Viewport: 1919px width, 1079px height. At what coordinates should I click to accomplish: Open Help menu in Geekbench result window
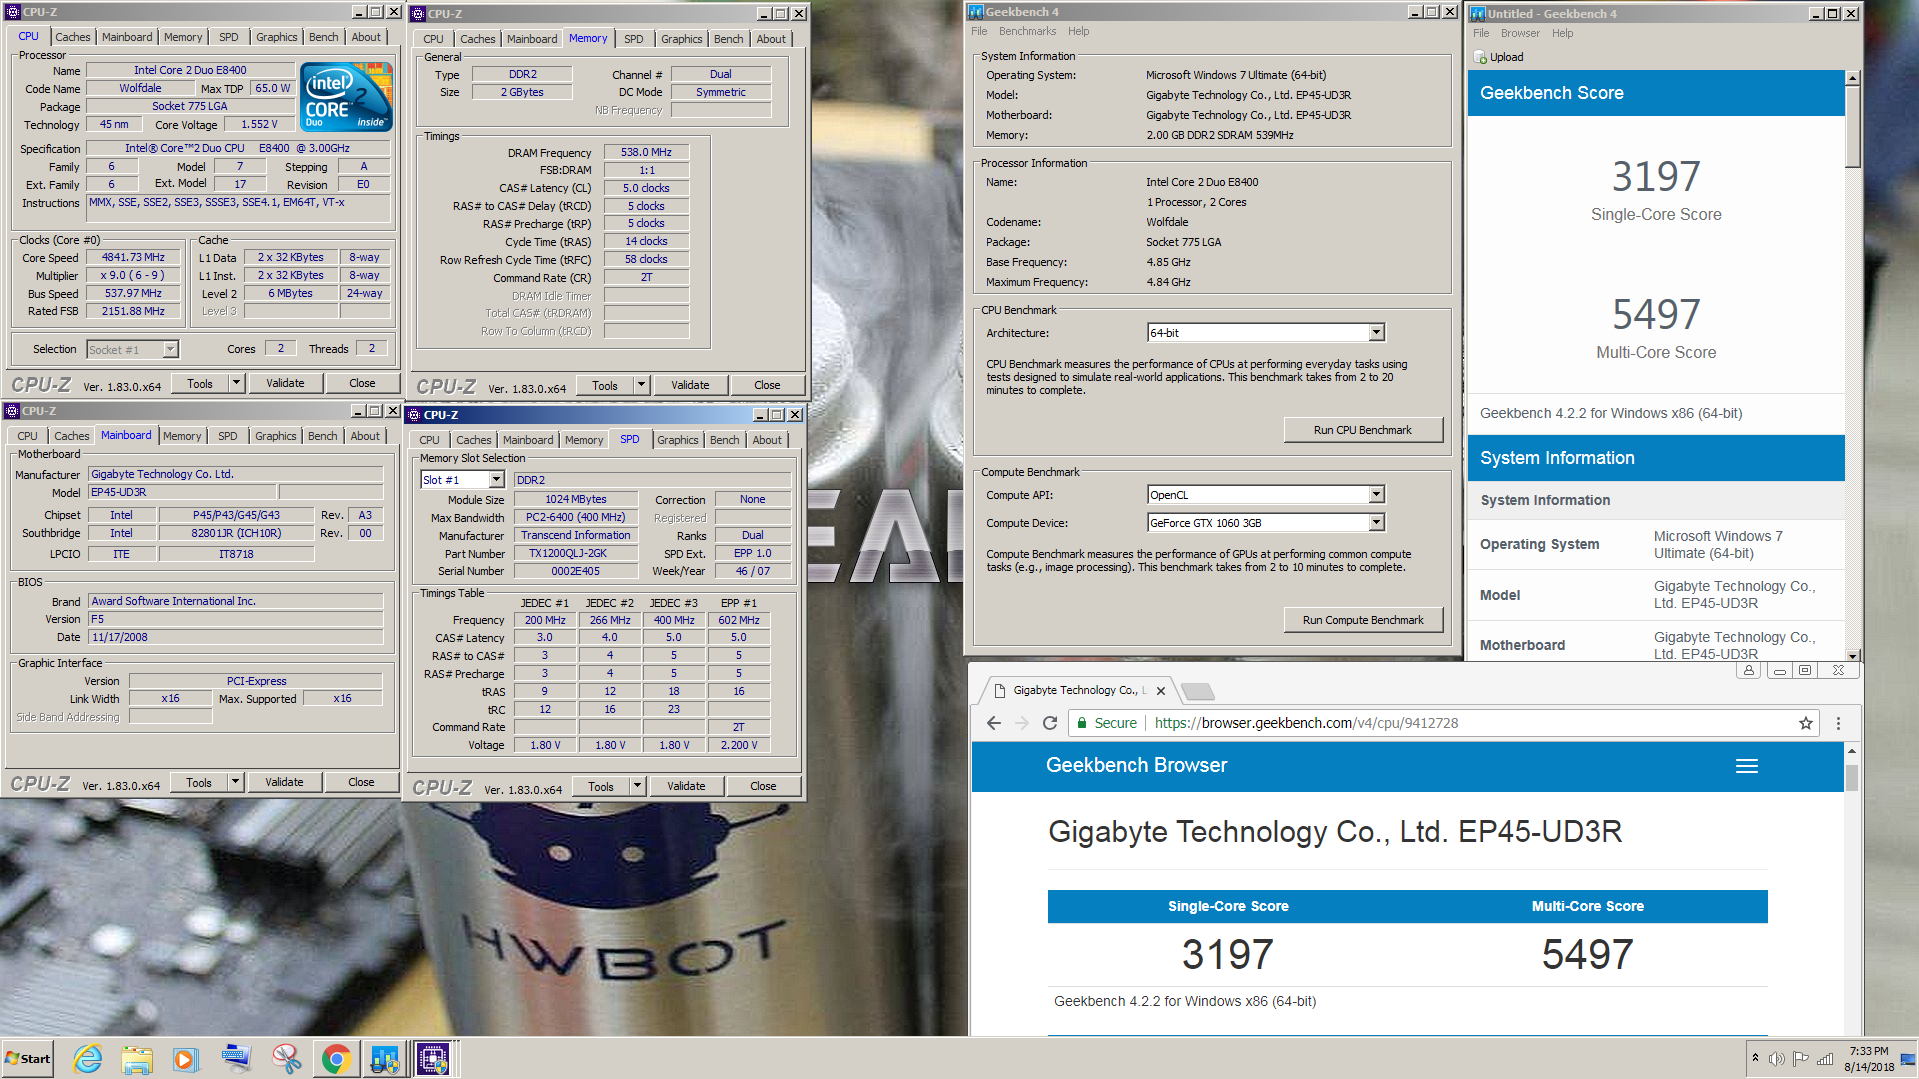point(1562,33)
